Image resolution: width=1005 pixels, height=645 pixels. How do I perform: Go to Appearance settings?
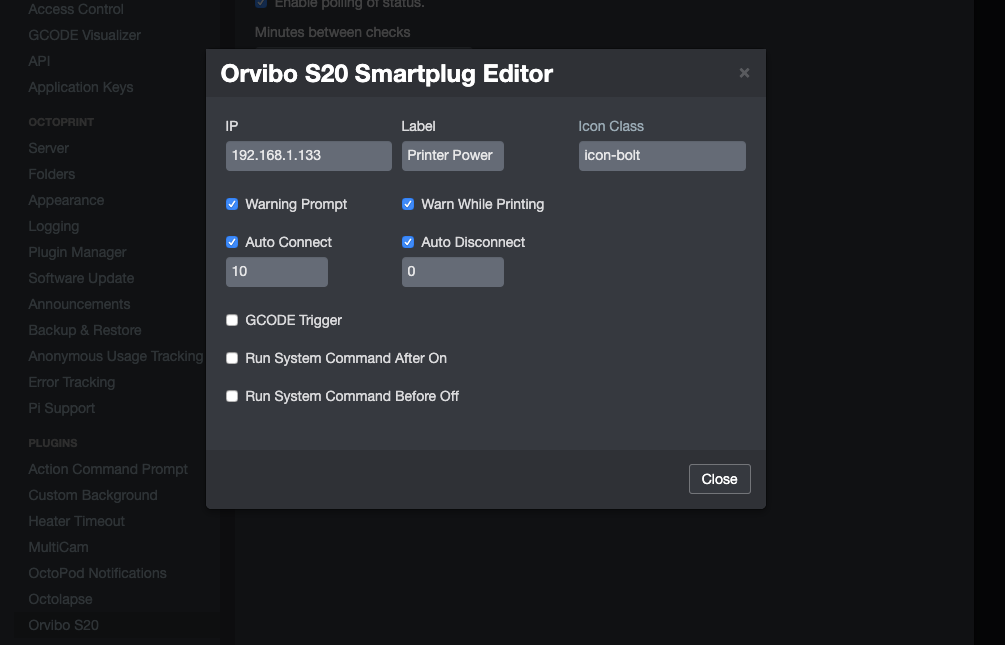point(66,200)
